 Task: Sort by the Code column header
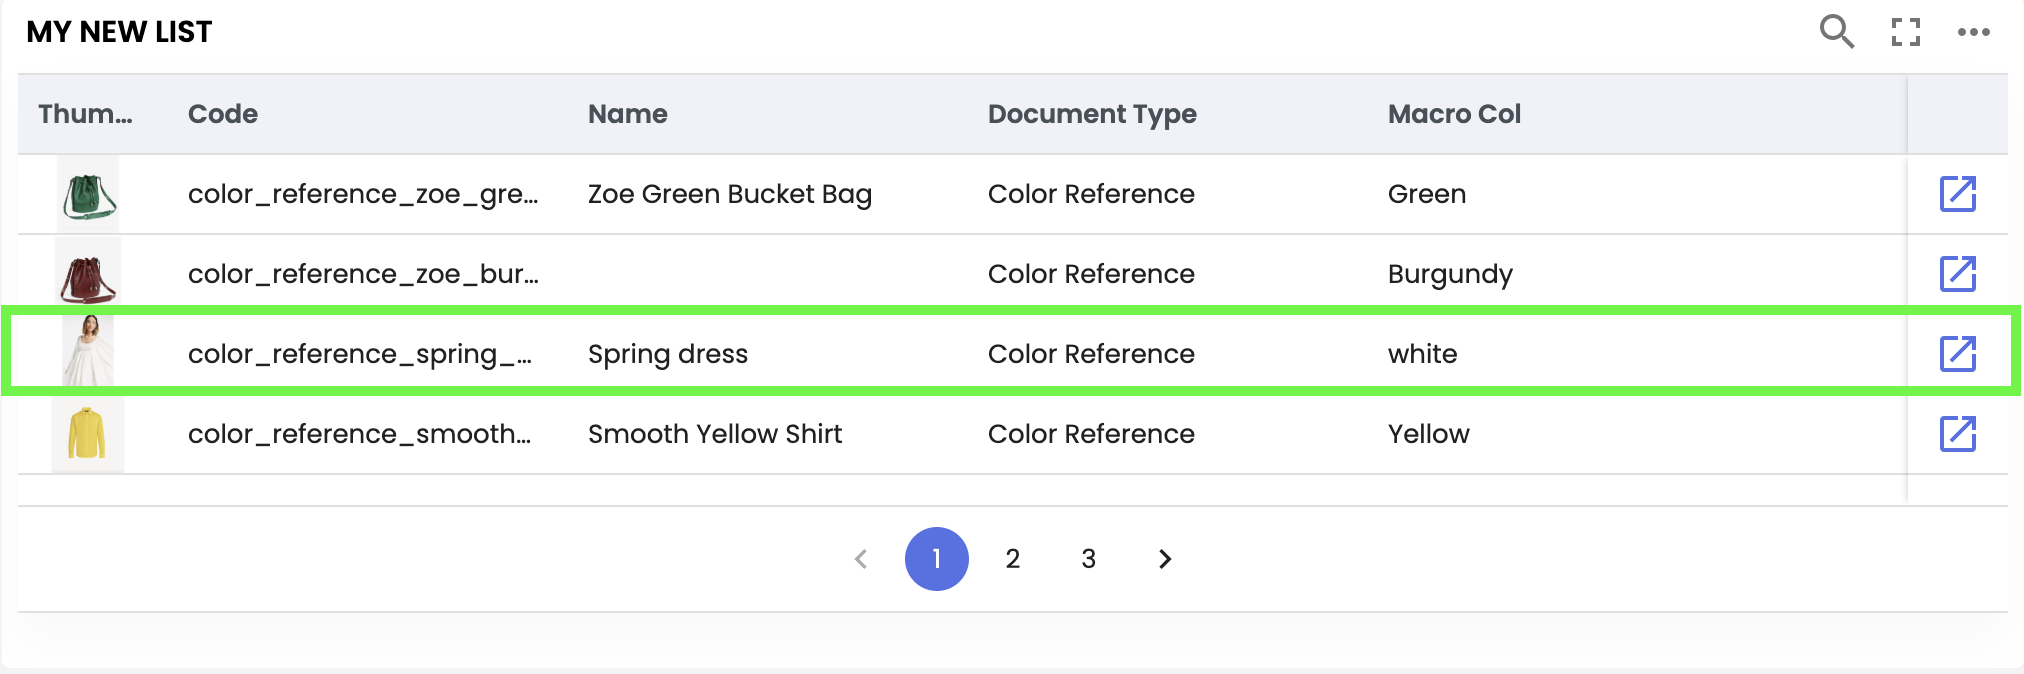point(223,114)
